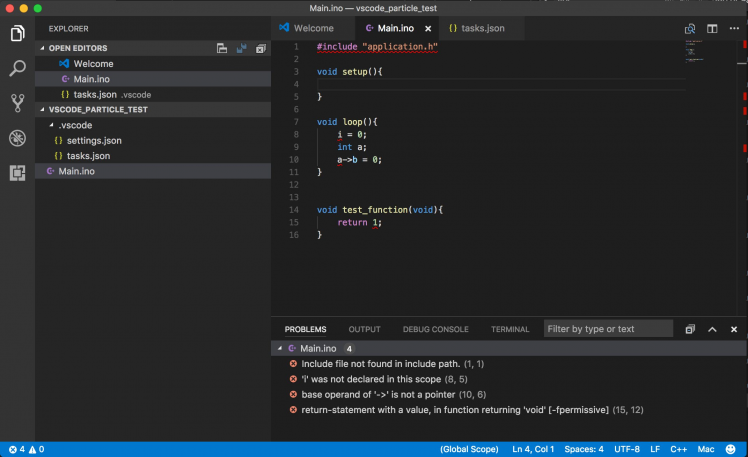
Task: Collapse the Main.ino problems group
Action: pos(279,348)
